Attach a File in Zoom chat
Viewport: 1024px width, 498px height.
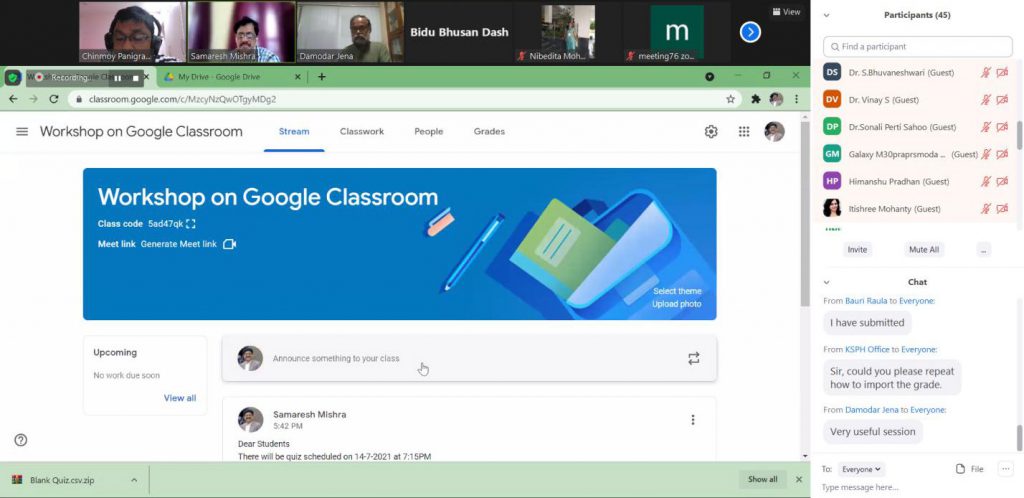(x=970, y=469)
